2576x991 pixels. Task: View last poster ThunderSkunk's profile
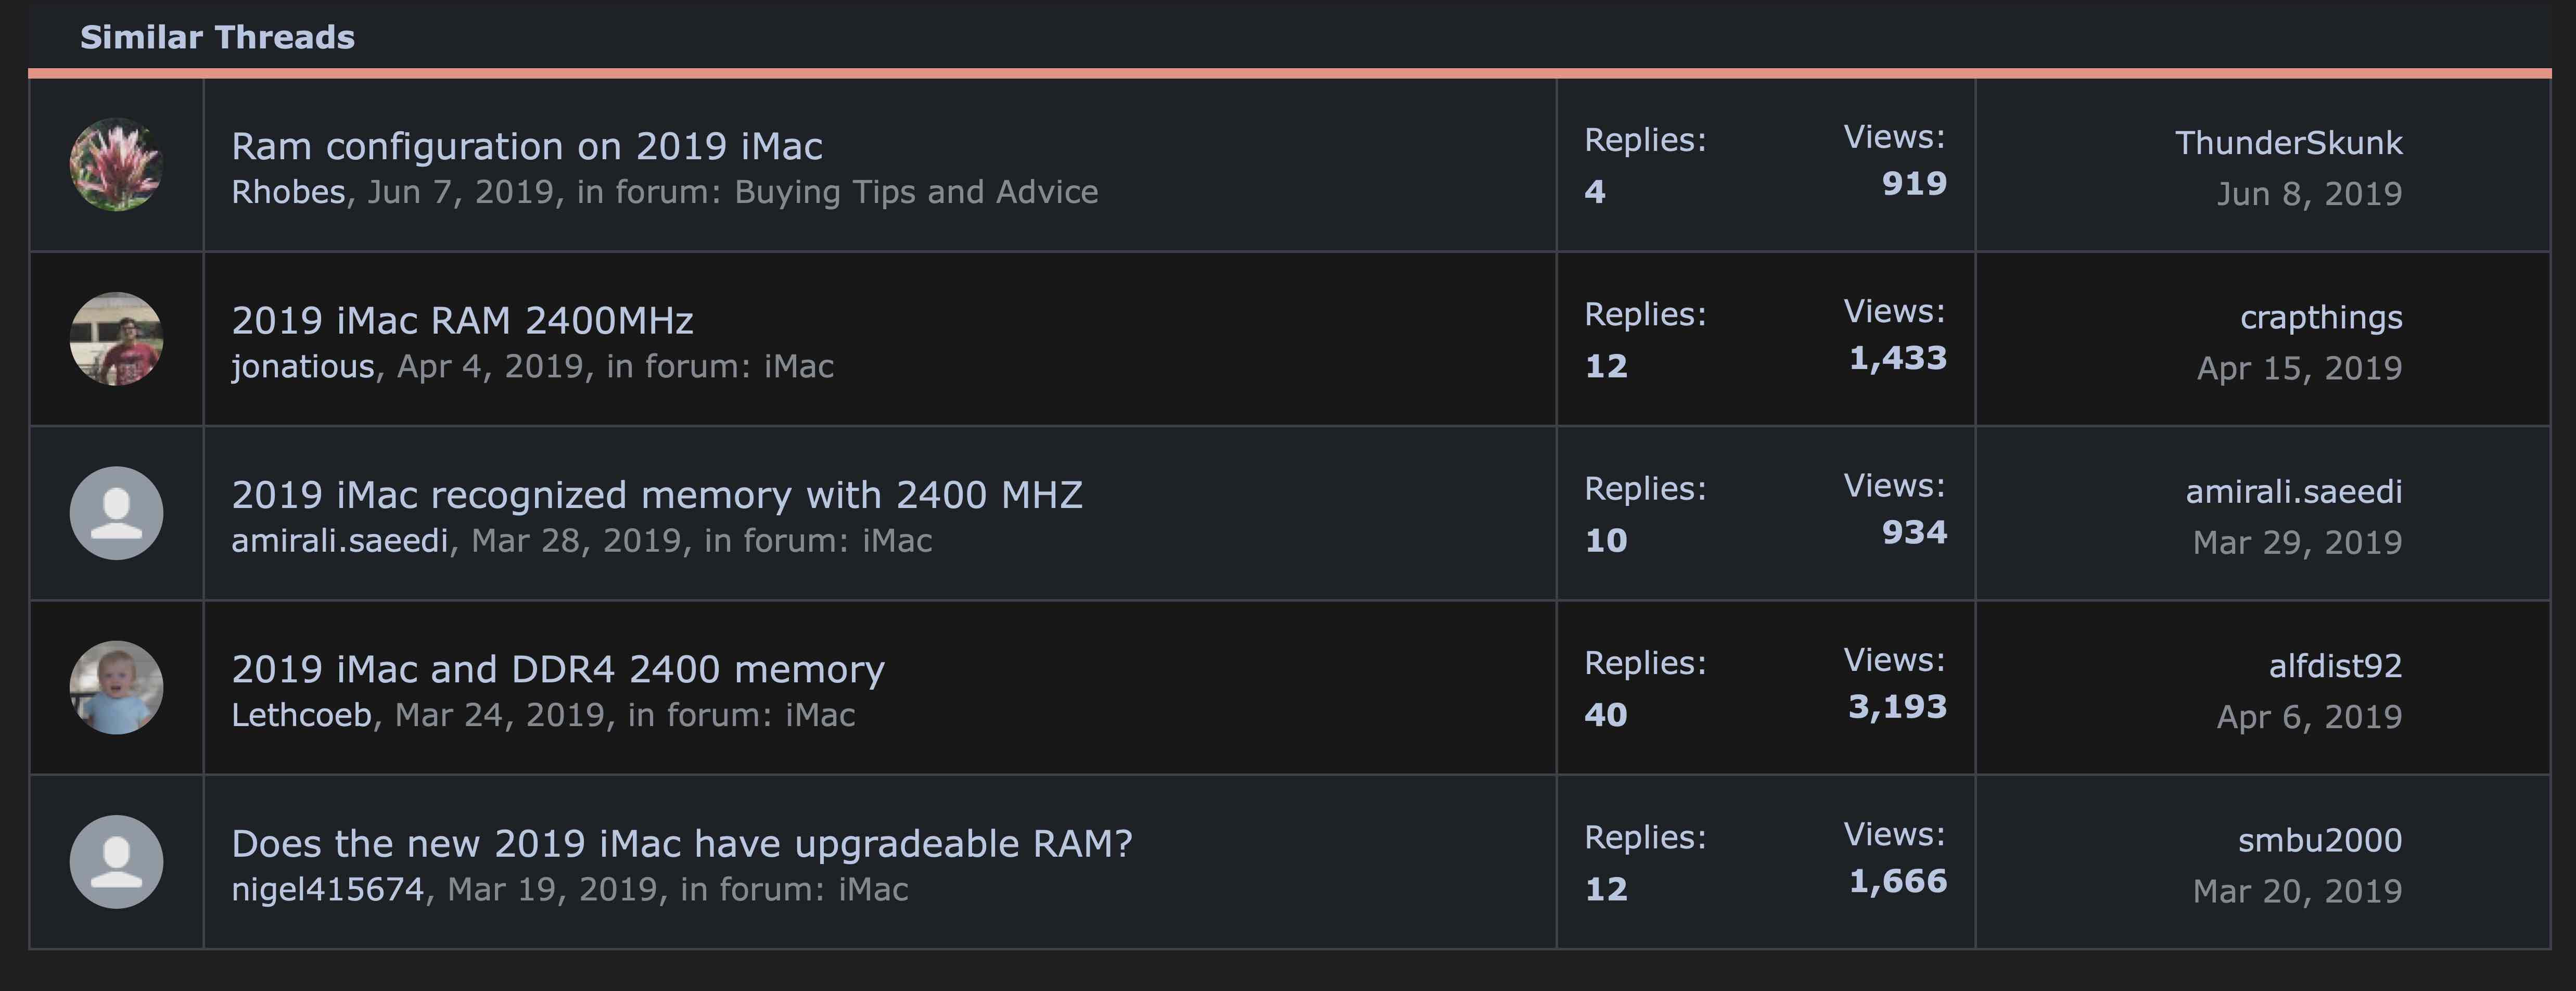(x=2288, y=143)
